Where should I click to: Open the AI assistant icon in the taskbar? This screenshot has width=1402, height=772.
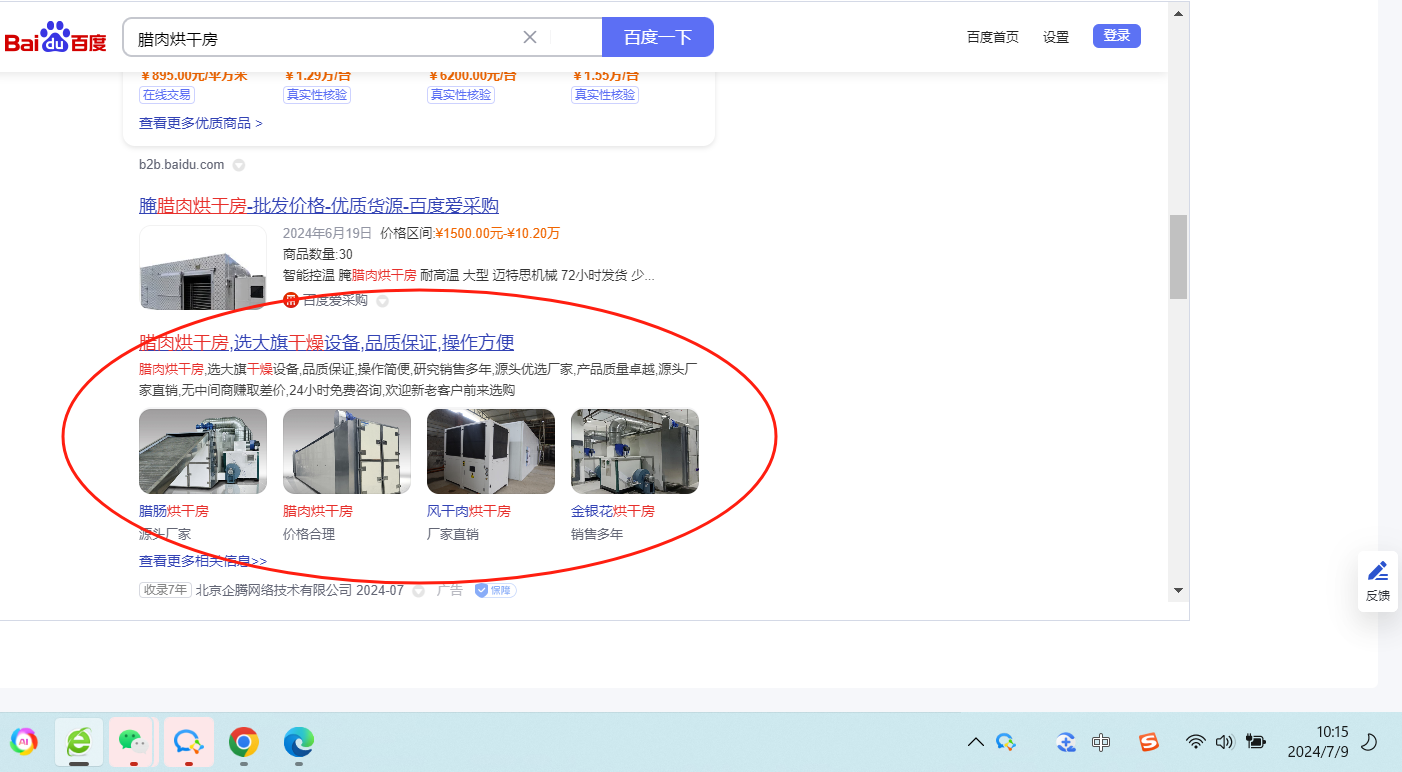(23, 741)
